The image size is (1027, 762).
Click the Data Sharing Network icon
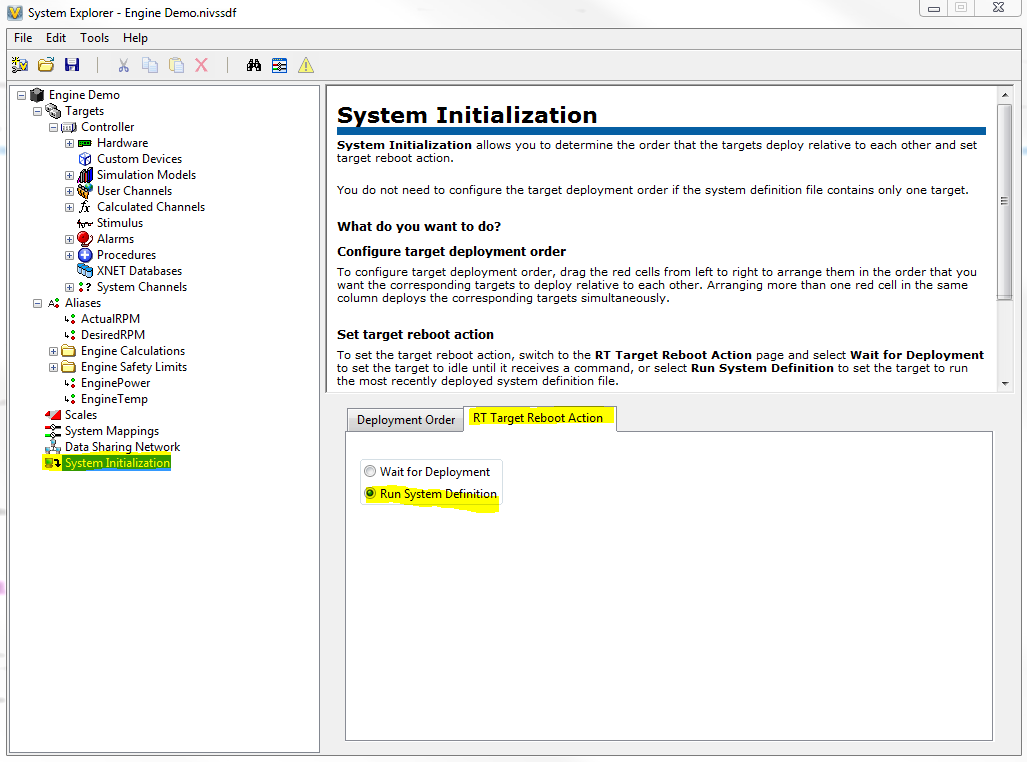pos(53,447)
